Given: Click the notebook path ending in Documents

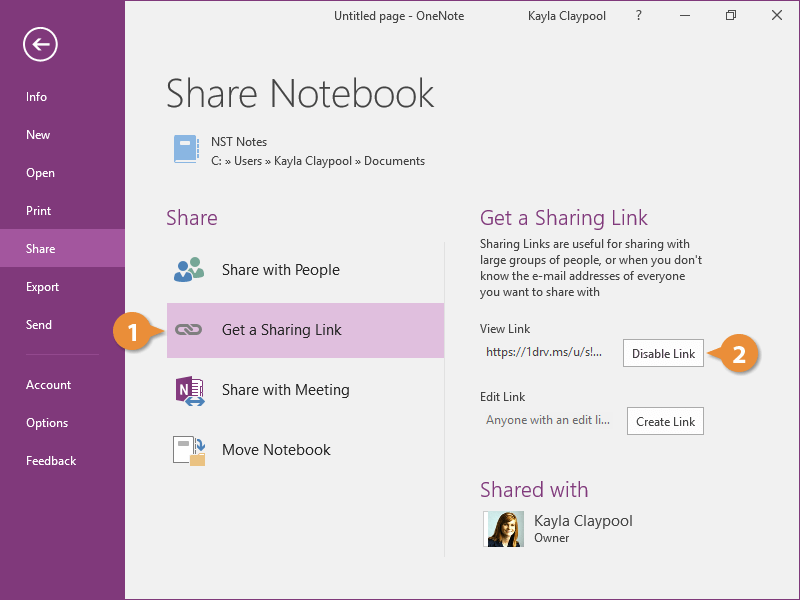Looking at the screenshot, I should pyautogui.click(x=318, y=161).
